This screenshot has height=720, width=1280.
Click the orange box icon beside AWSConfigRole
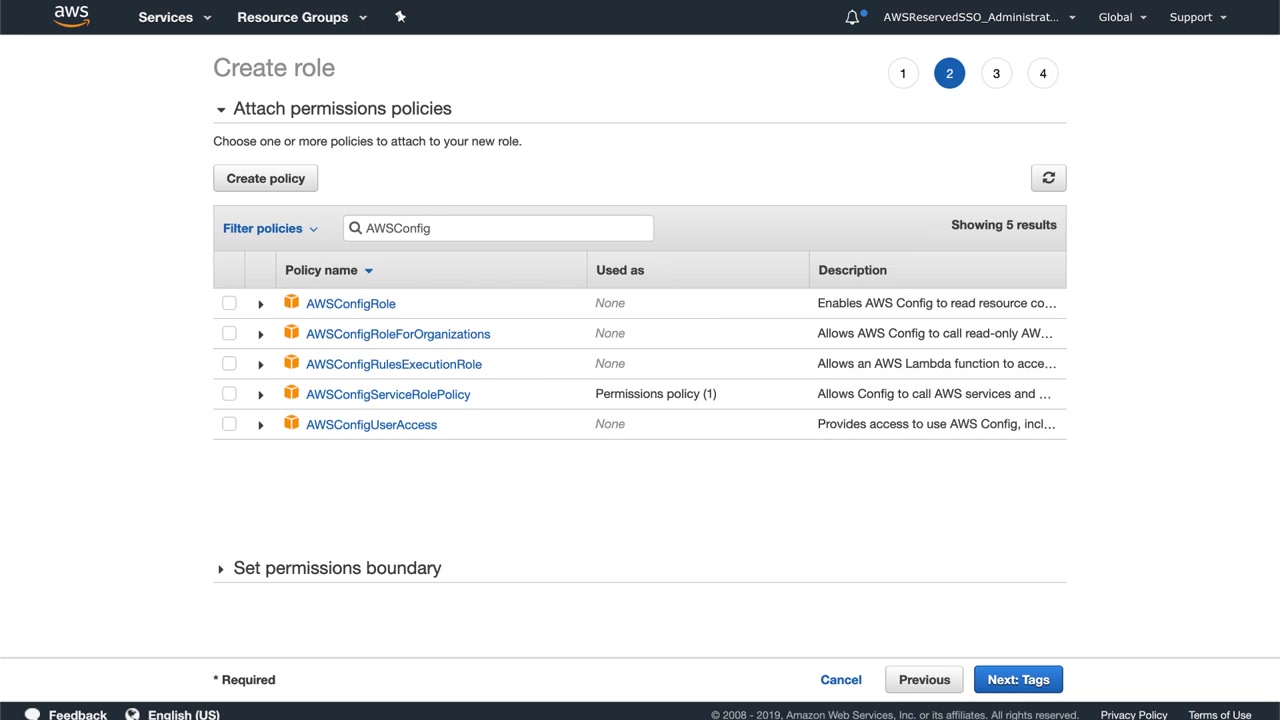point(291,302)
